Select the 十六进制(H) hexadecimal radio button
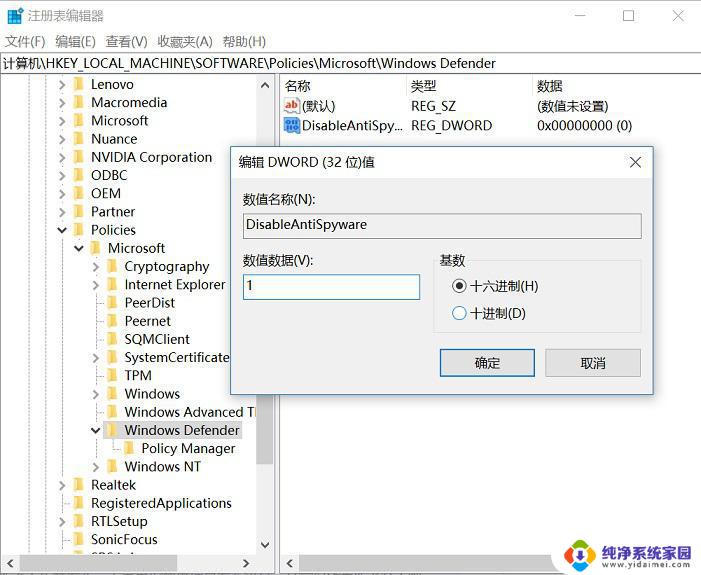Viewport: 701px width, 575px height. (x=459, y=286)
